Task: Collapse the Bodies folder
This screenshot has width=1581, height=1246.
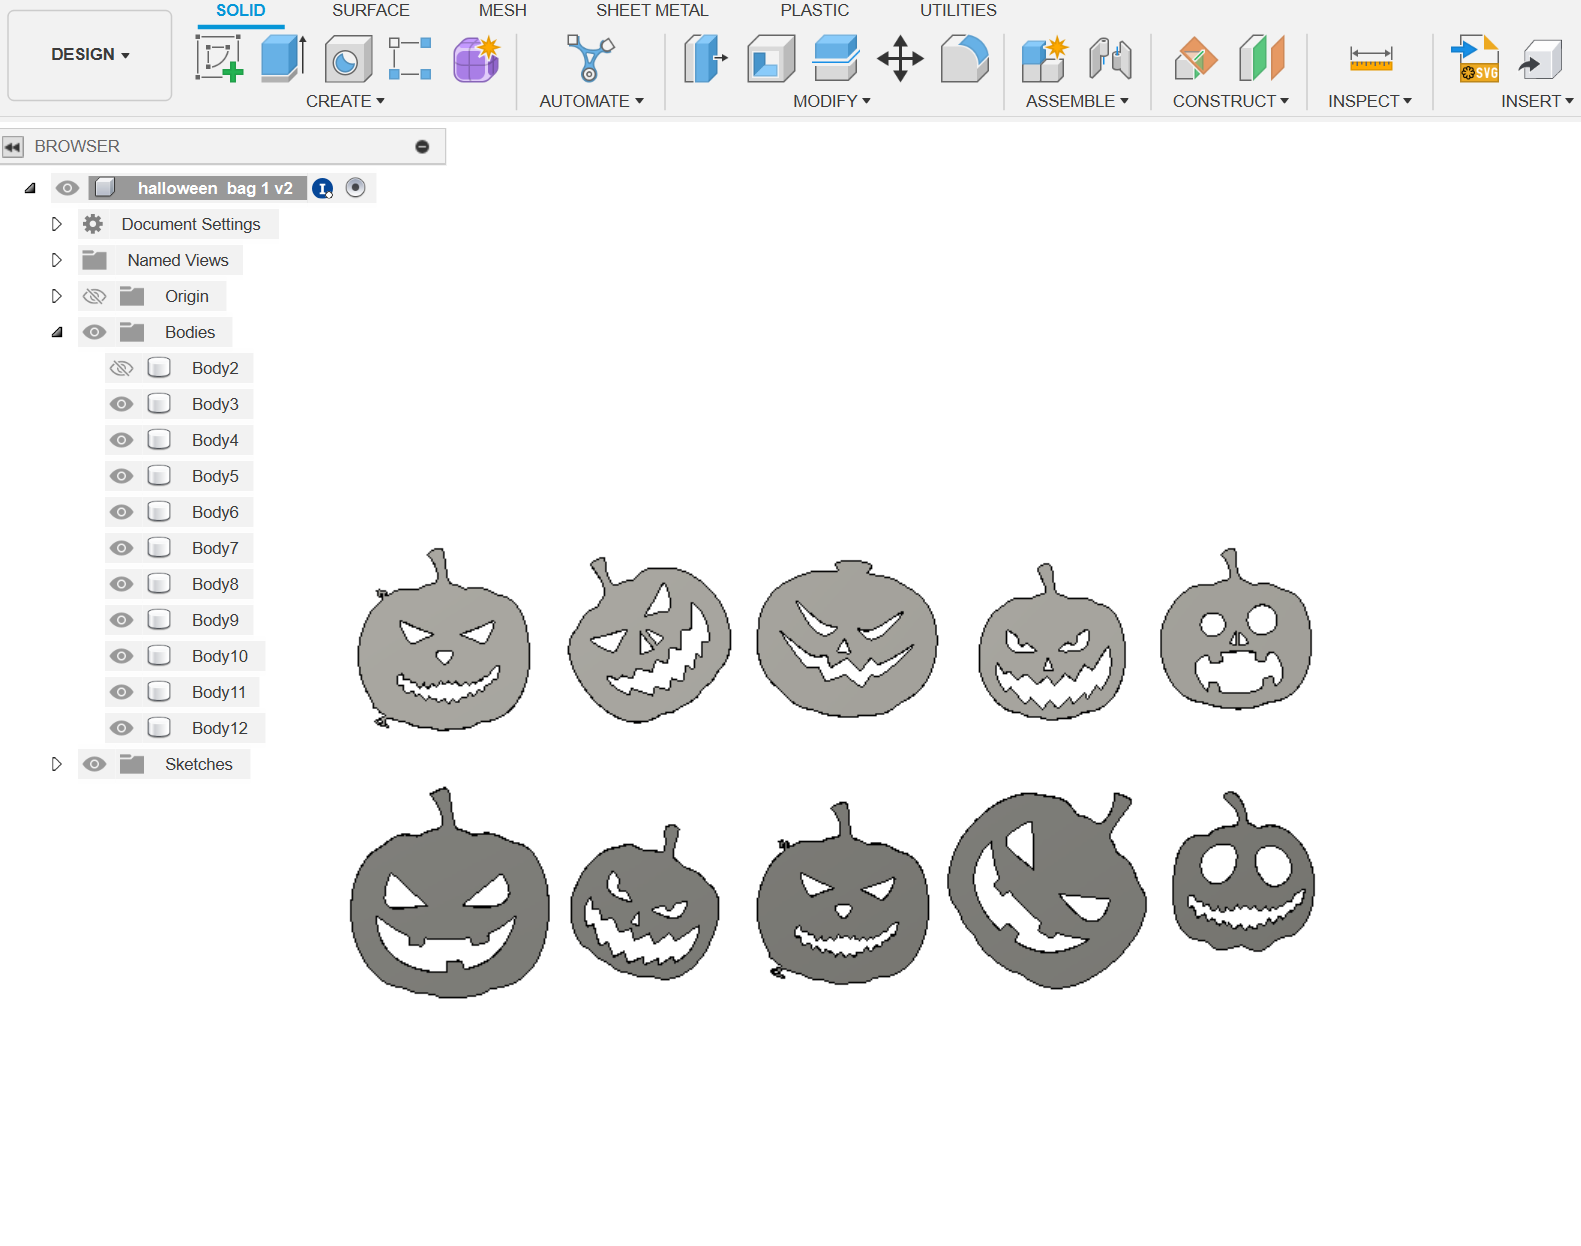Action: coord(56,332)
